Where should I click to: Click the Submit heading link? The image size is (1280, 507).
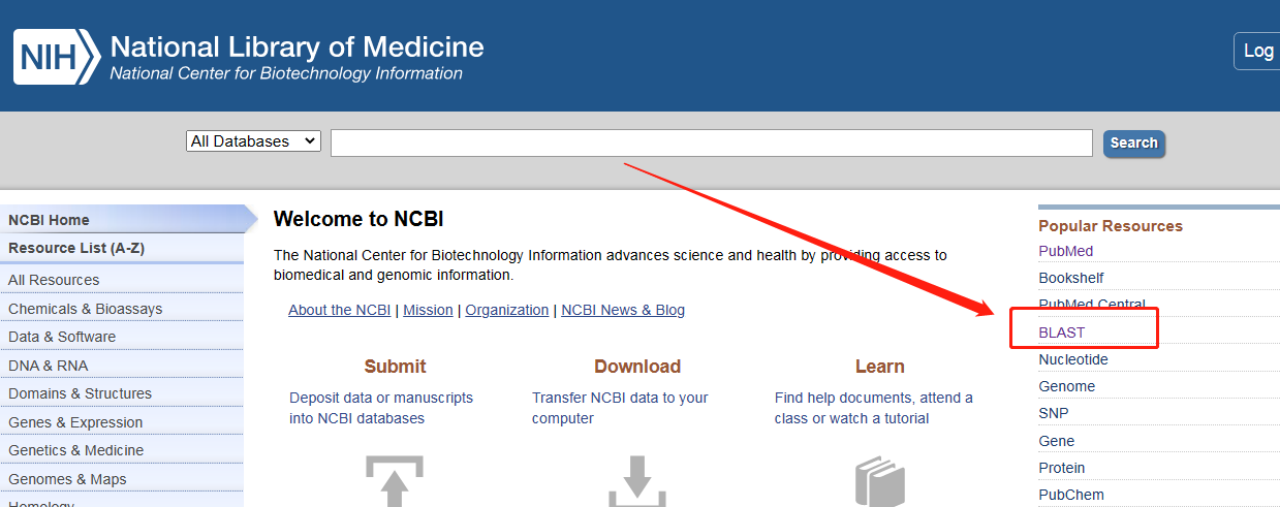(395, 366)
